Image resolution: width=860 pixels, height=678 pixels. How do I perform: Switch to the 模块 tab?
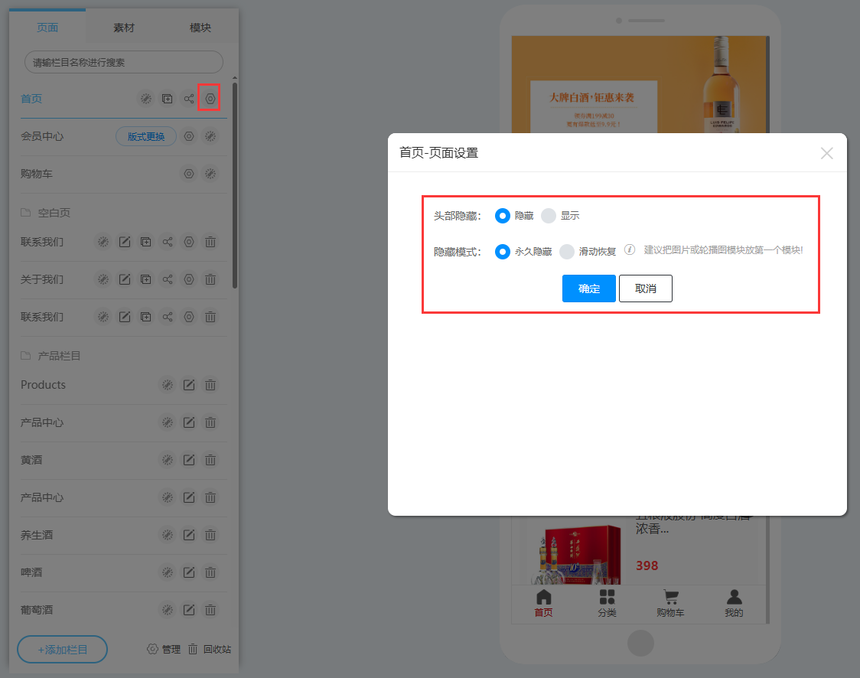coord(200,28)
